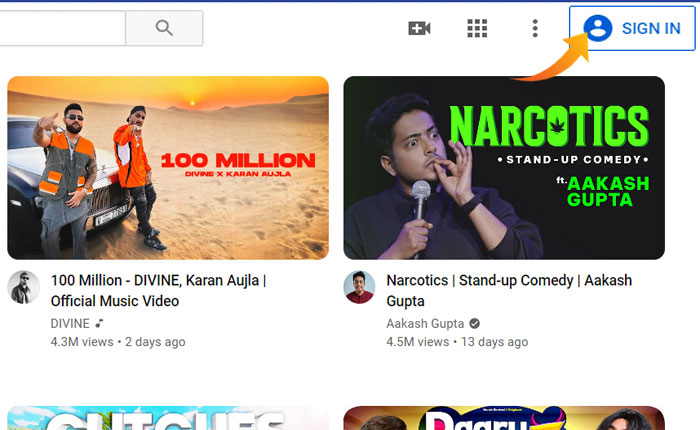Click the verified checkmark beside Aakash Gupta
This screenshot has width=700, height=430.
click(x=475, y=323)
